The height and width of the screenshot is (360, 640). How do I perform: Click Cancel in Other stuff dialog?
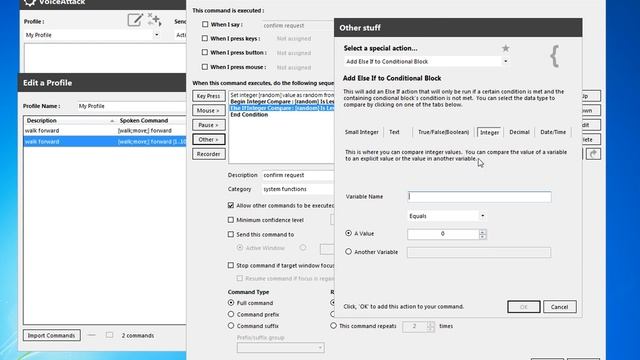pyautogui.click(x=560, y=307)
